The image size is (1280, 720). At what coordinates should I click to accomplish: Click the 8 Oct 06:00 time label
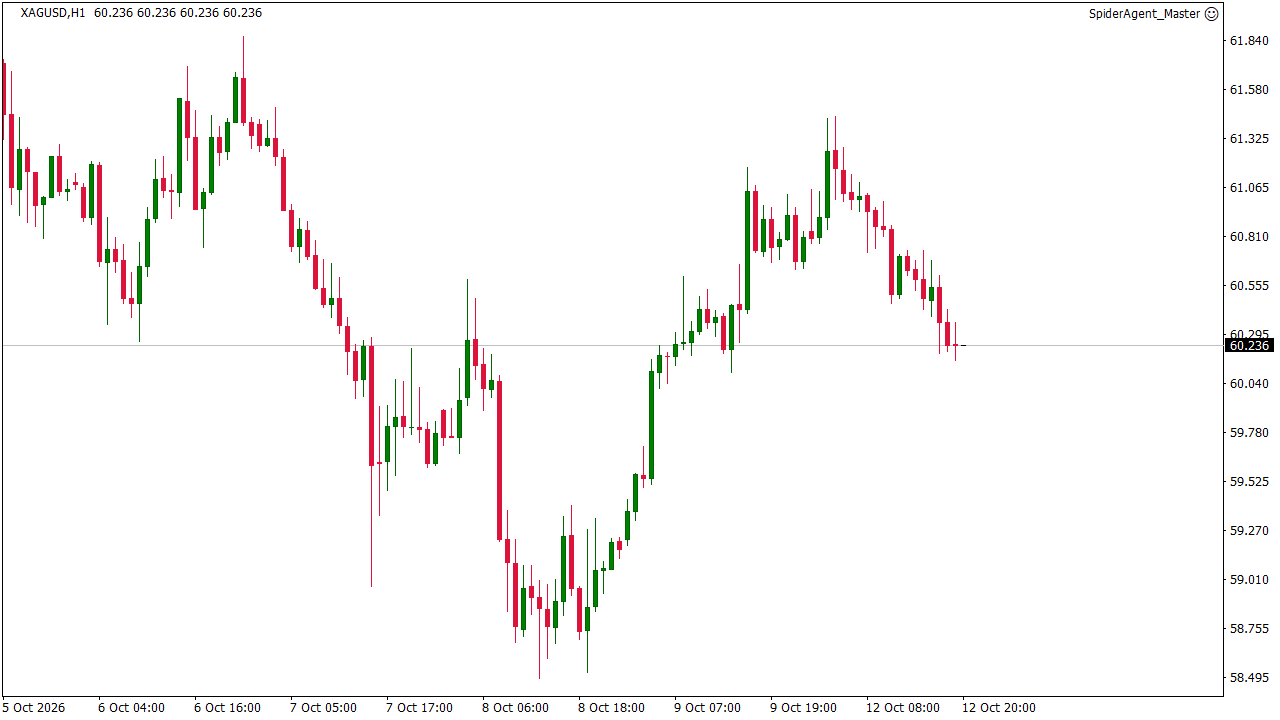pyautogui.click(x=515, y=708)
